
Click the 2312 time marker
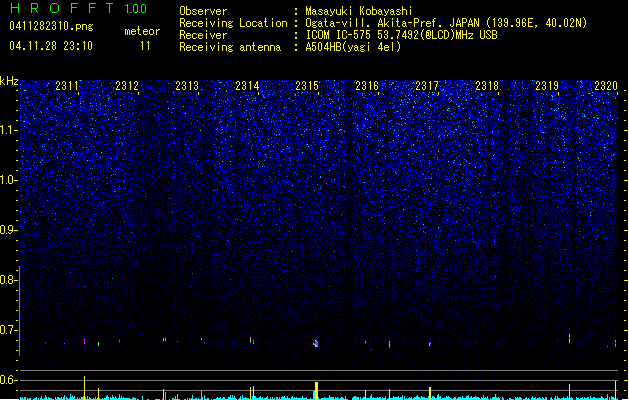[x=127, y=86]
